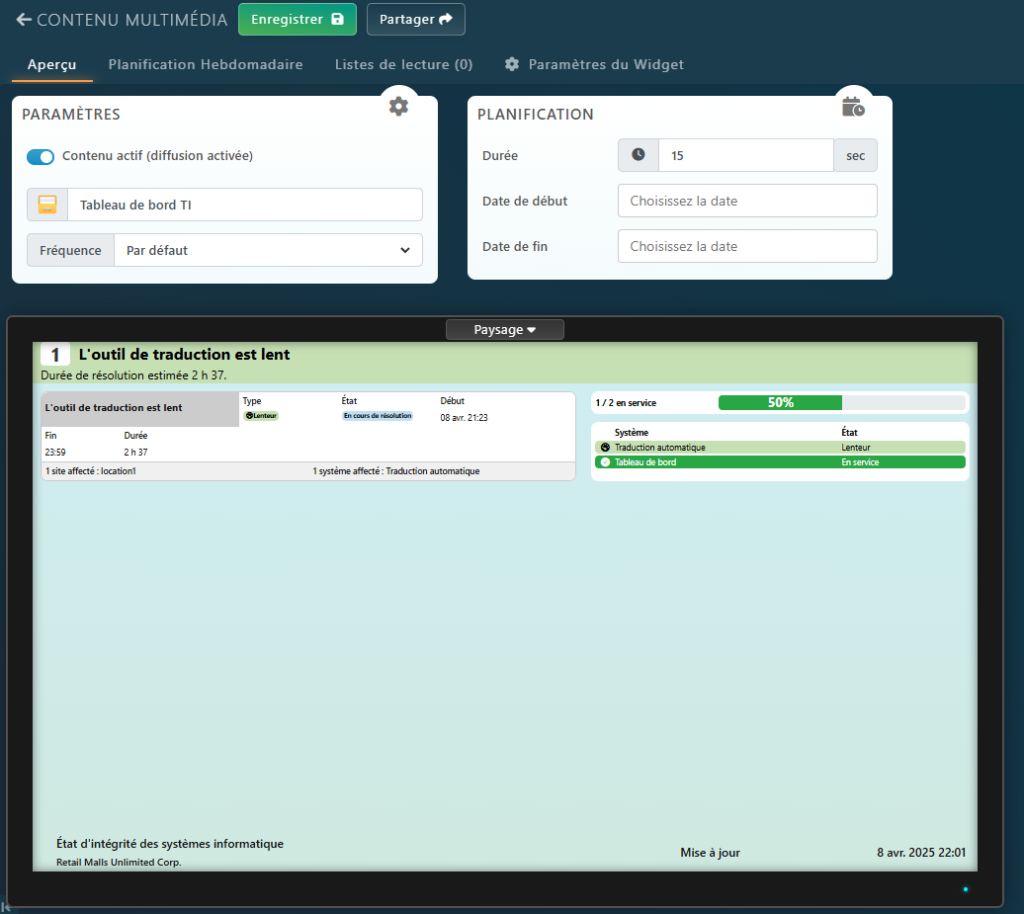Screen dimensions: 1024x914
Task: Click the 50% green progress bar
Action: [x=780, y=403]
